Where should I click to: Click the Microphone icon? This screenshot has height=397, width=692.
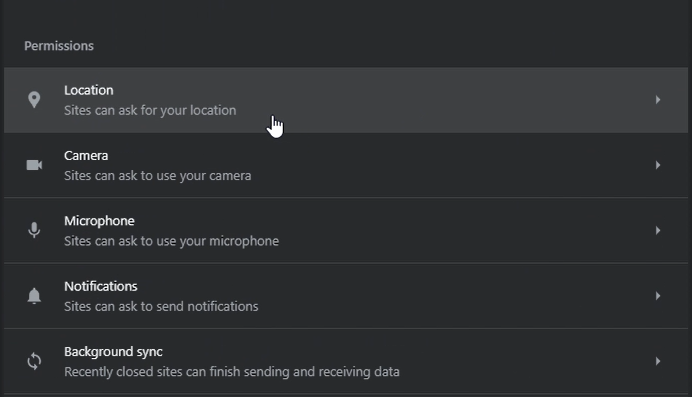34,230
